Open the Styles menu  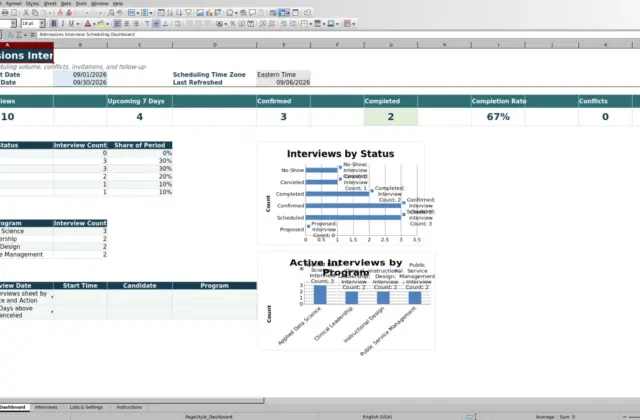coord(32,3)
